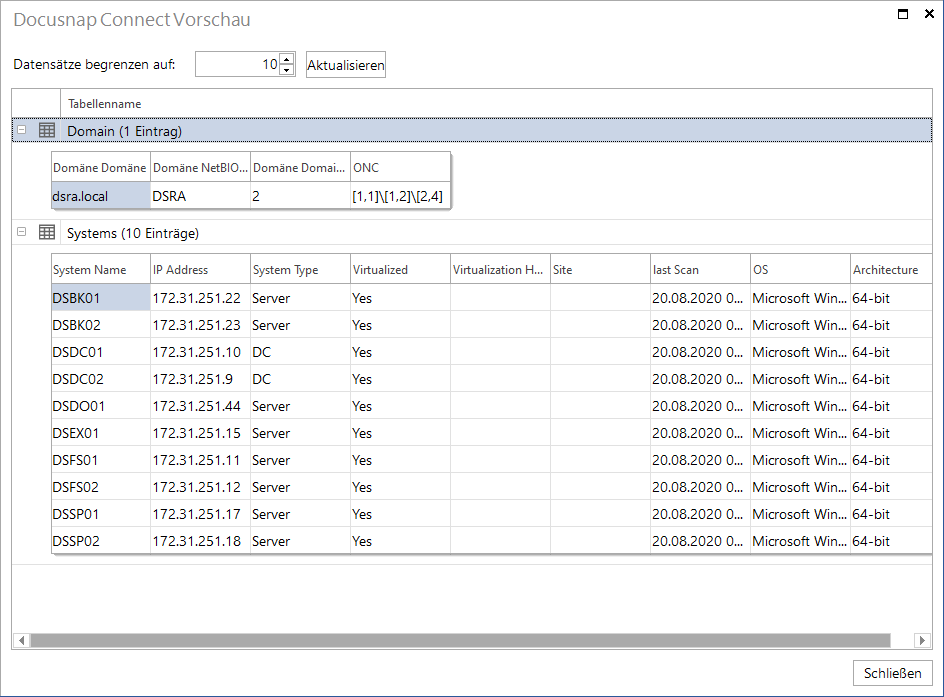The width and height of the screenshot is (944, 697).
Task: Click the IP Address column header
Action: tap(200, 270)
